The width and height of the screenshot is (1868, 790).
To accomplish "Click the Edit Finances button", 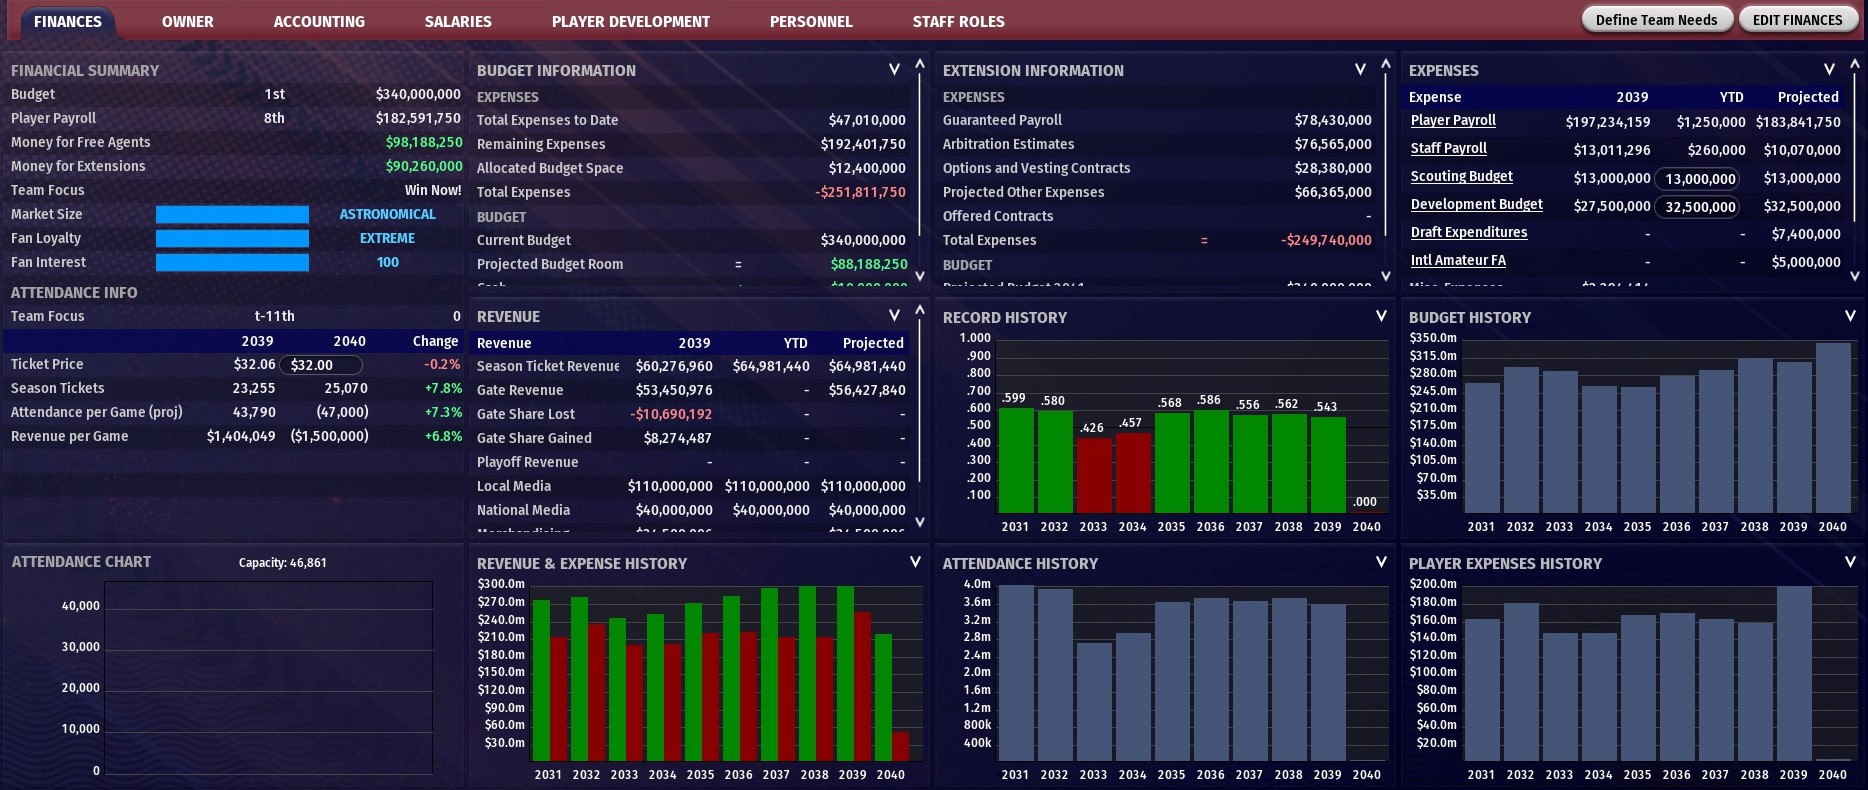I will coord(1797,20).
